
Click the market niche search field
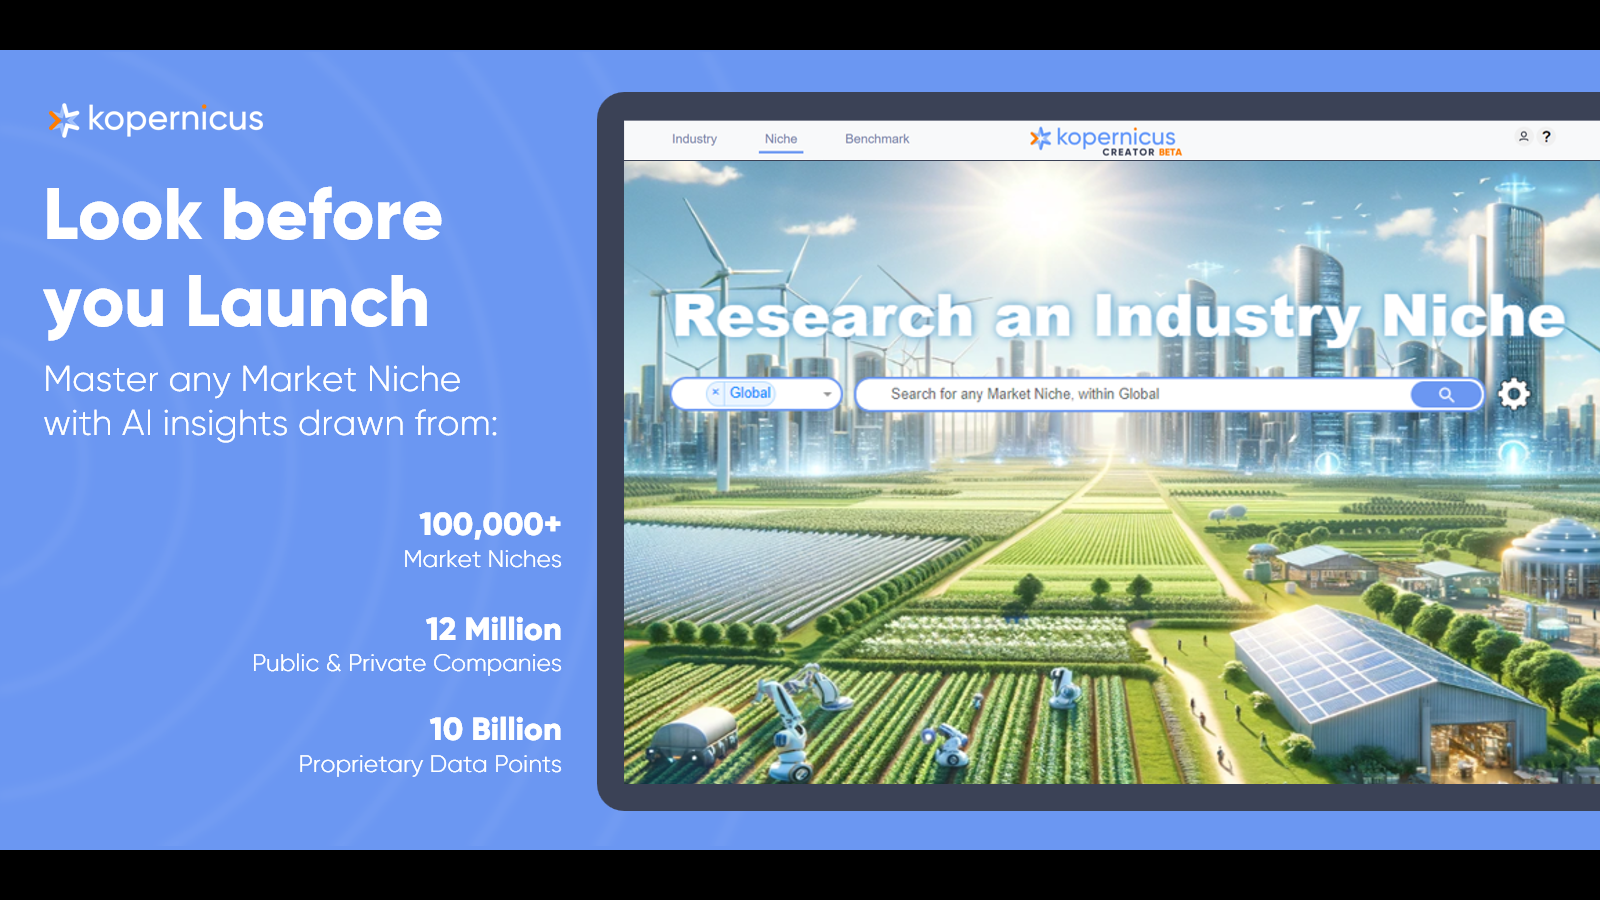click(x=1134, y=394)
